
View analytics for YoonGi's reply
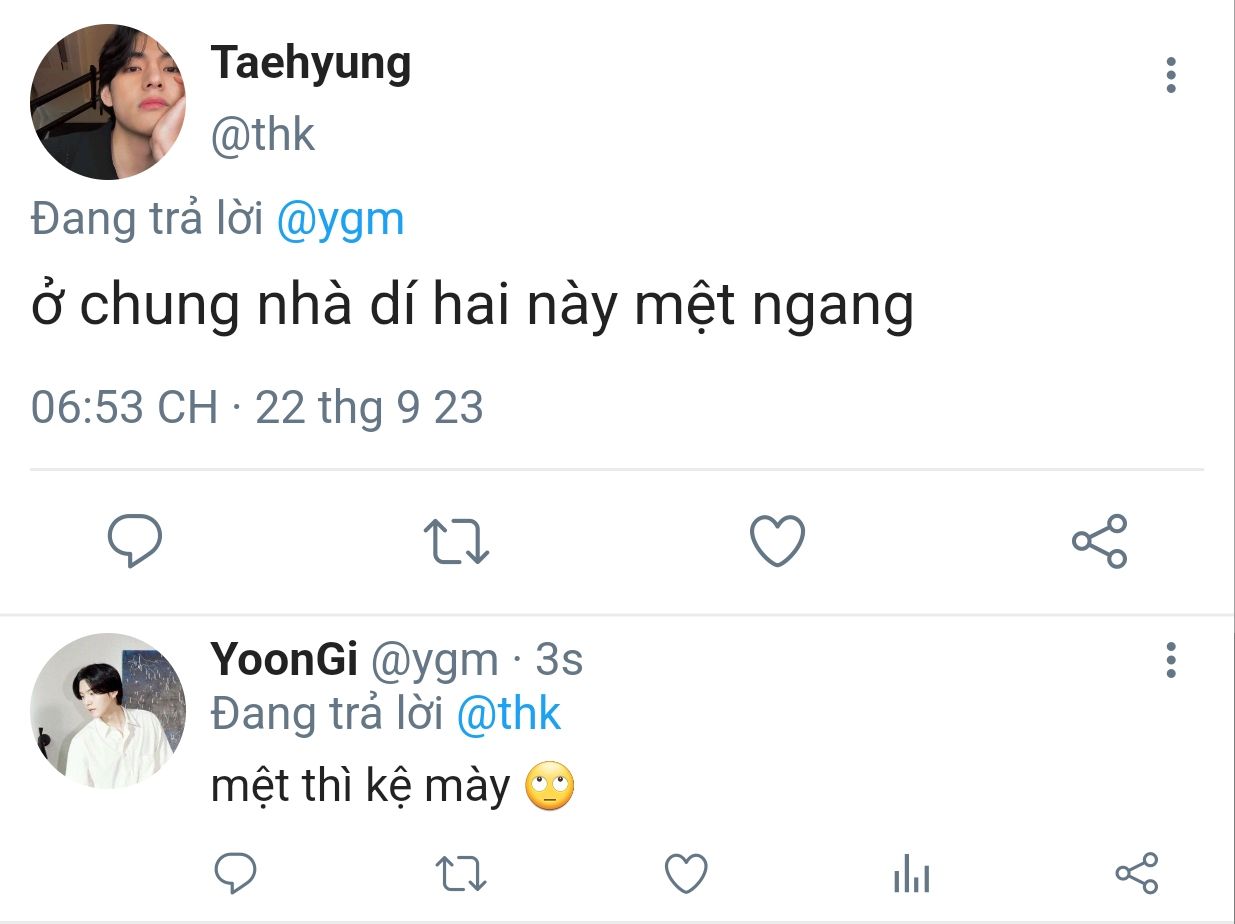(911, 874)
